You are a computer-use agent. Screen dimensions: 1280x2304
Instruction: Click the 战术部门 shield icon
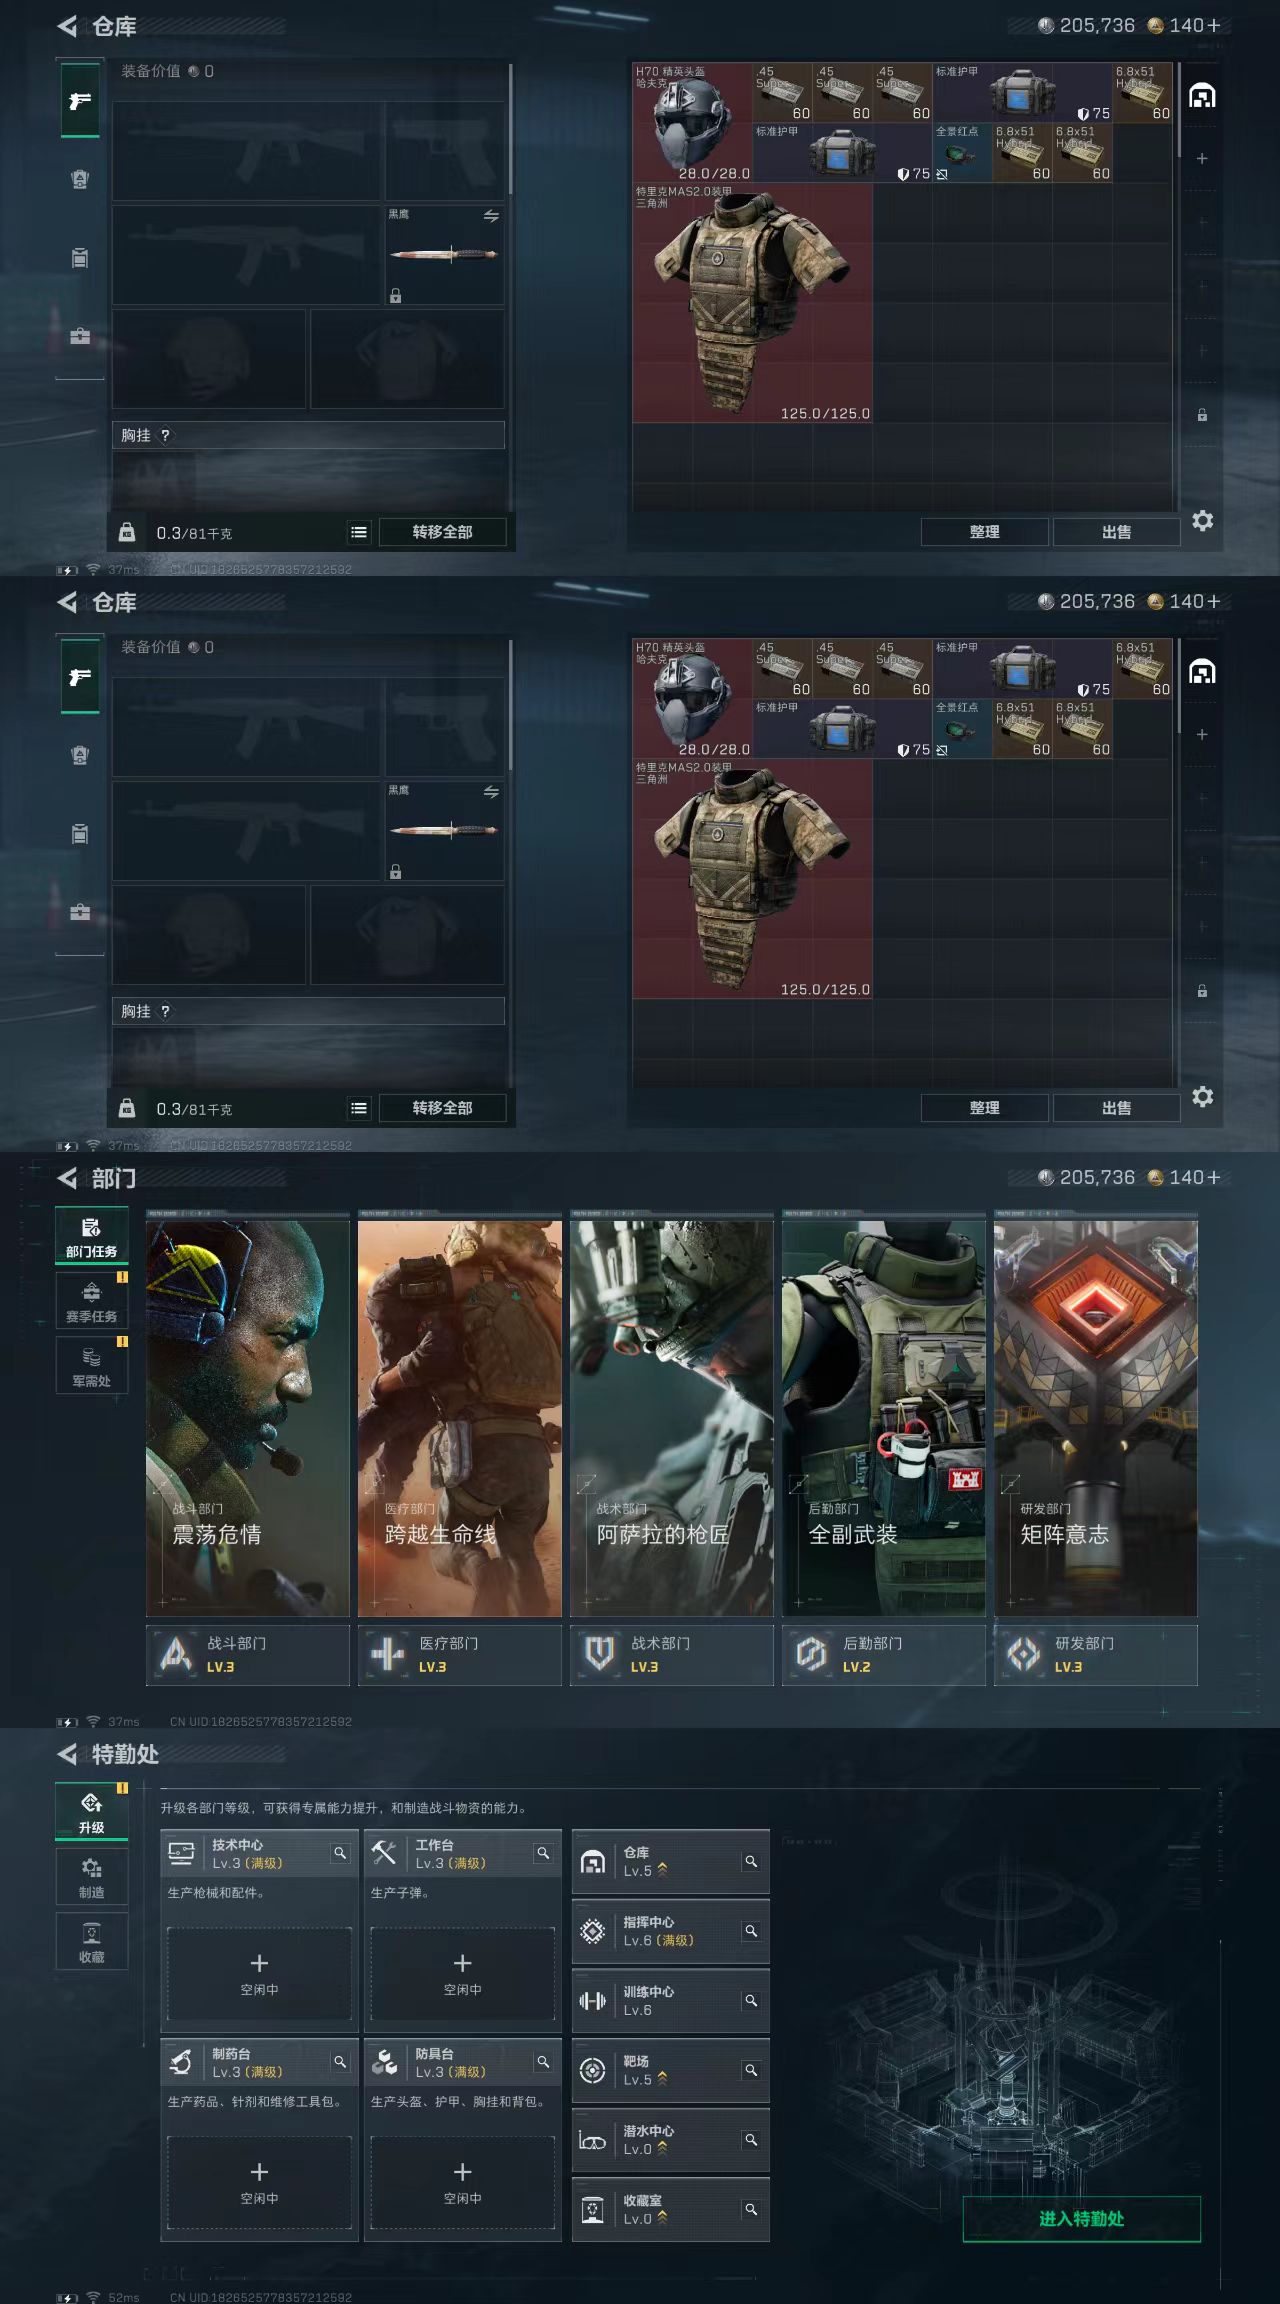600,1655
